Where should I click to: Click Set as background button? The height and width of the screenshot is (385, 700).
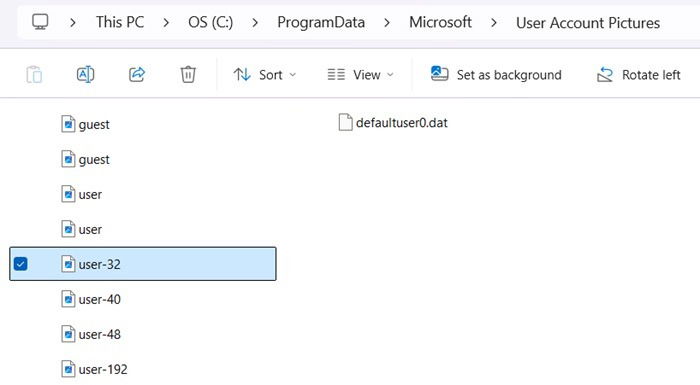(496, 75)
